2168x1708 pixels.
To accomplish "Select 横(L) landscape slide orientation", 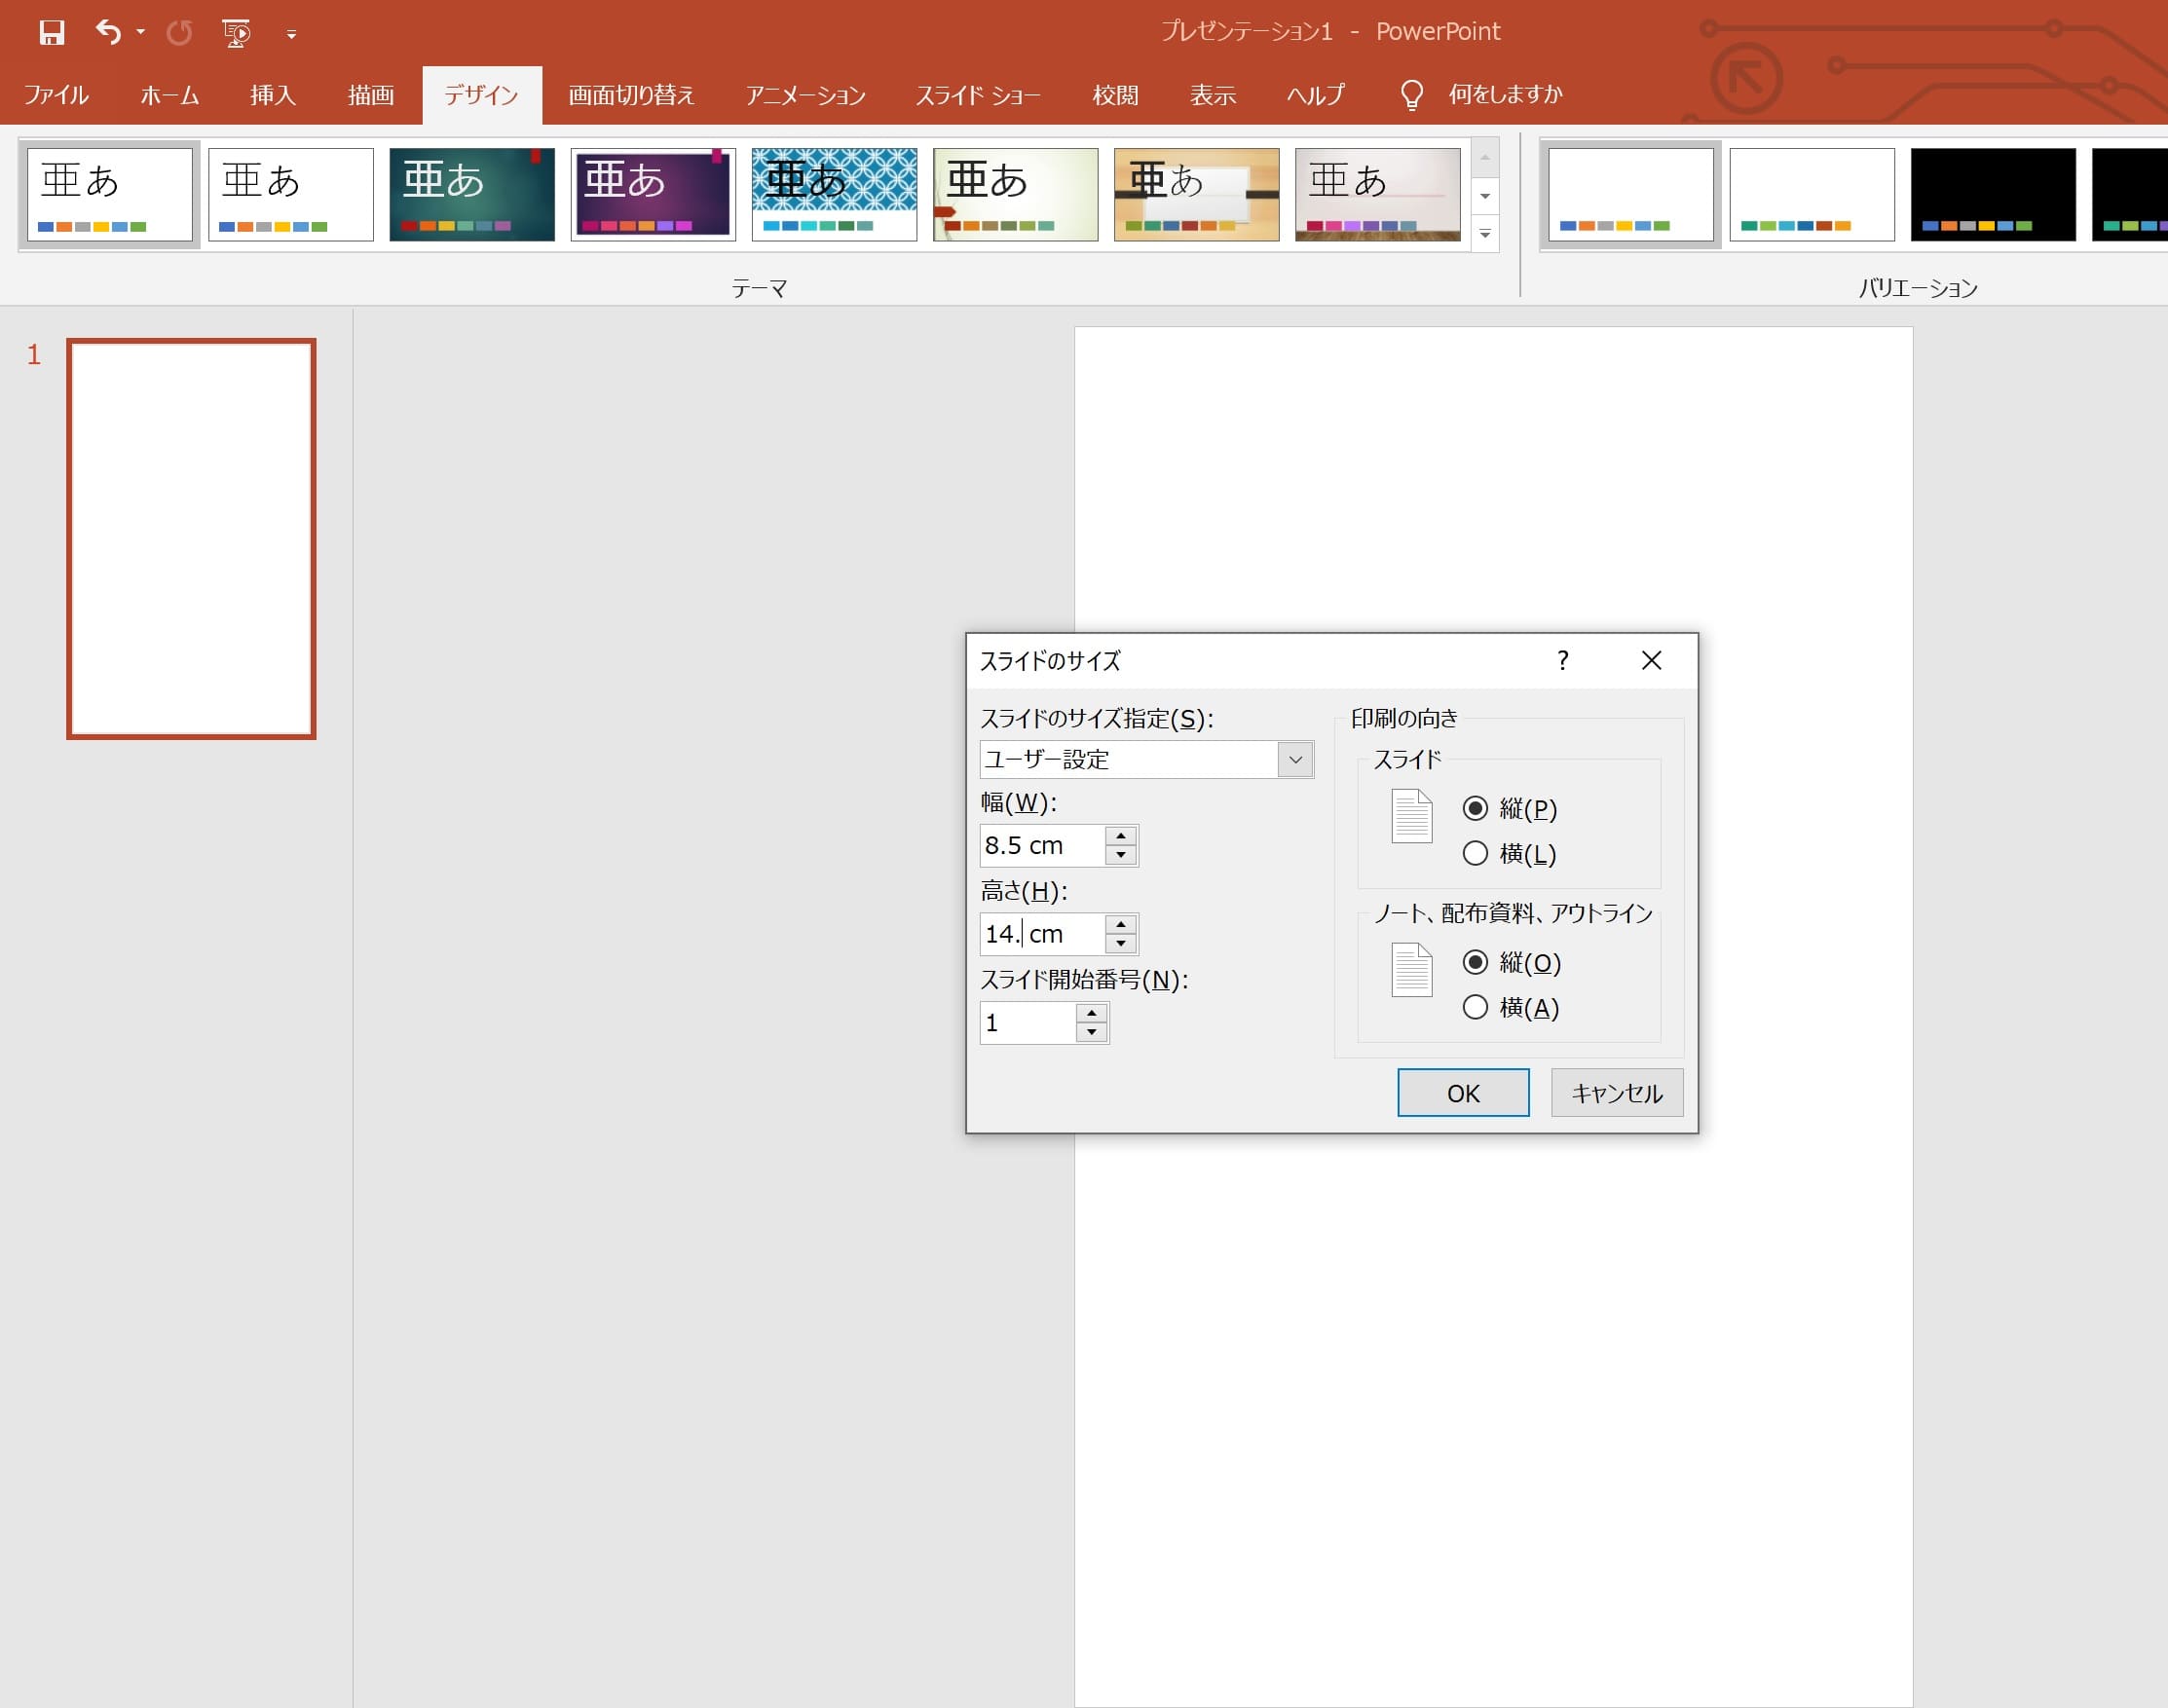I will coord(1475,853).
